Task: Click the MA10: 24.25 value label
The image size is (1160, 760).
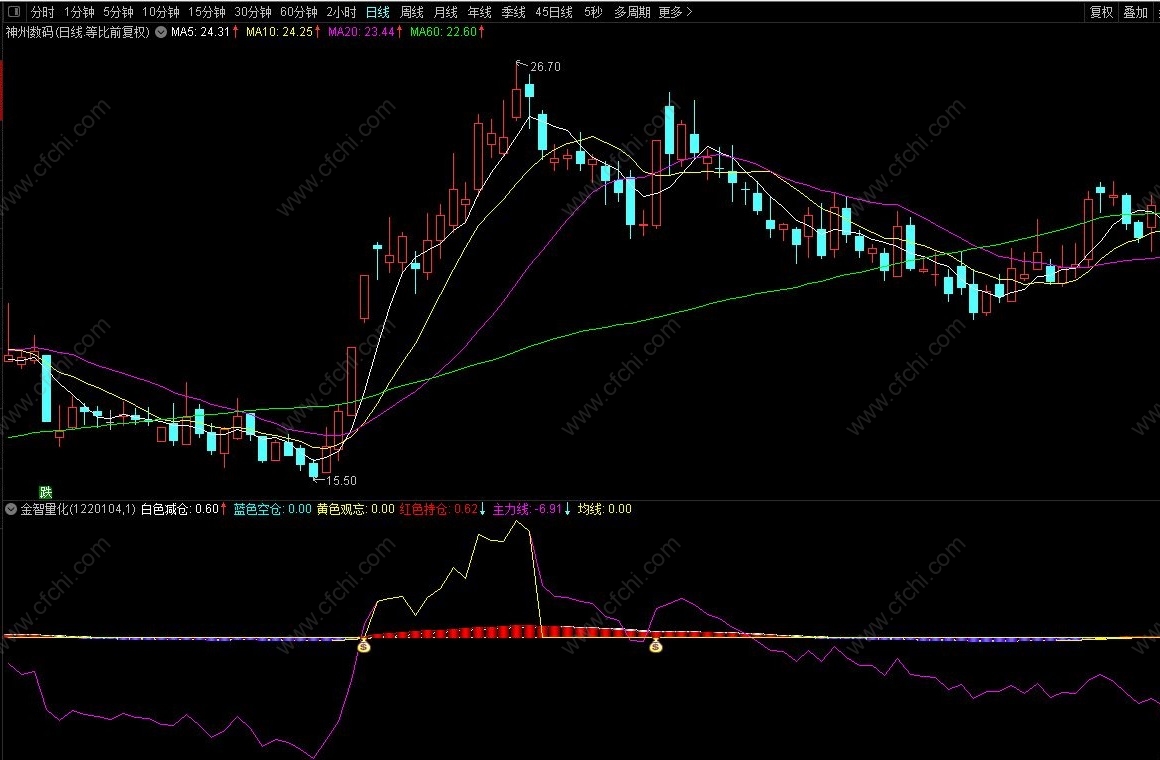Action: tap(283, 32)
